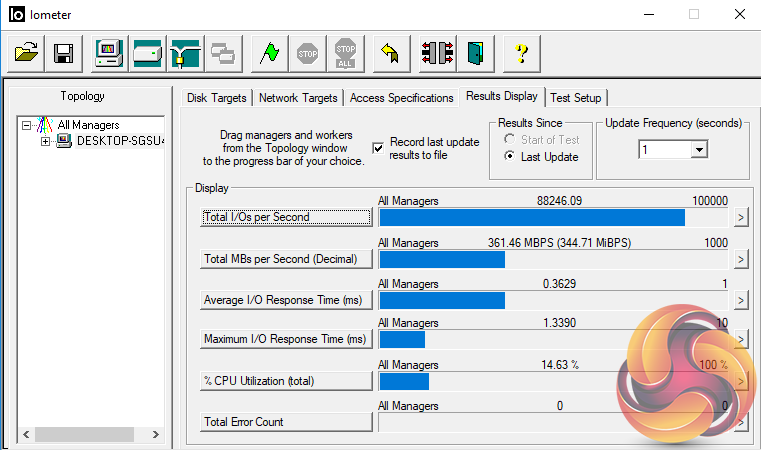Click the Reset Workers yellow arrow icon
This screenshot has height=450, width=761.
pyautogui.click(x=391, y=53)
